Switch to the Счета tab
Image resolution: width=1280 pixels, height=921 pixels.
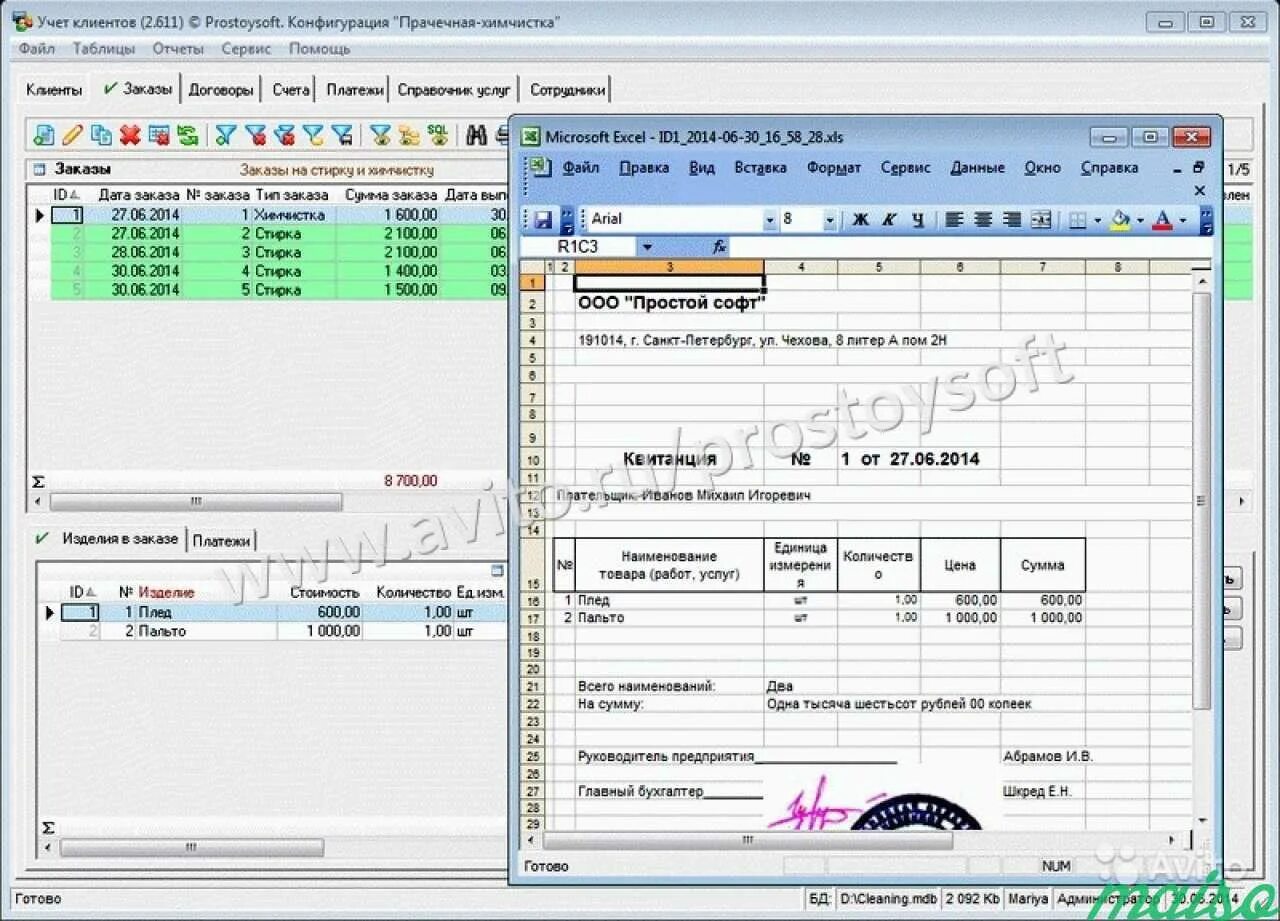291,90
